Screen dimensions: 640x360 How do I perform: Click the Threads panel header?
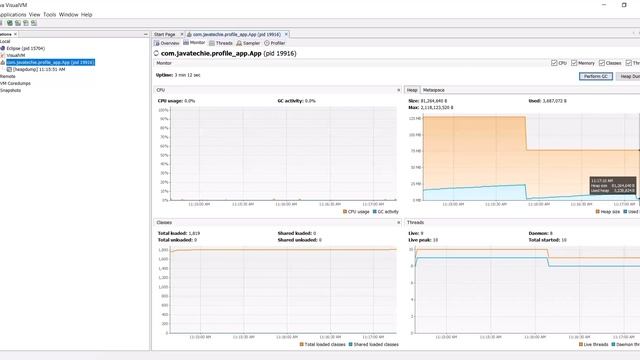522,222
